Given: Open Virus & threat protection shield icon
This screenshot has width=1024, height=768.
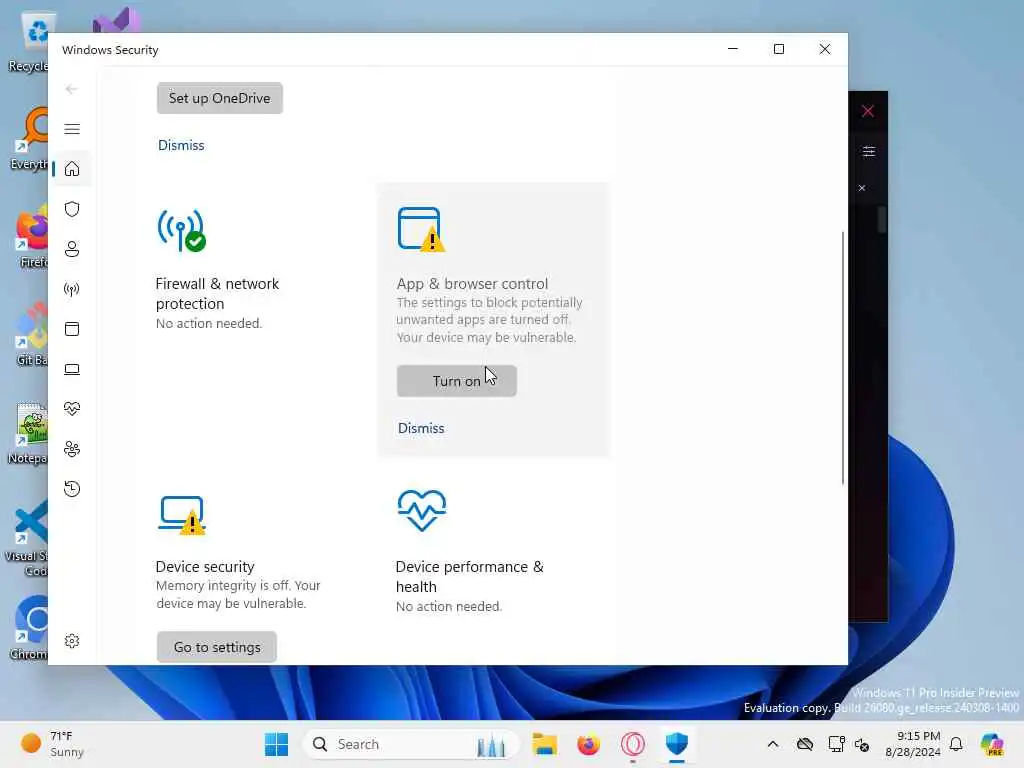Looking at the screenshot, I should tap(72, 209).
